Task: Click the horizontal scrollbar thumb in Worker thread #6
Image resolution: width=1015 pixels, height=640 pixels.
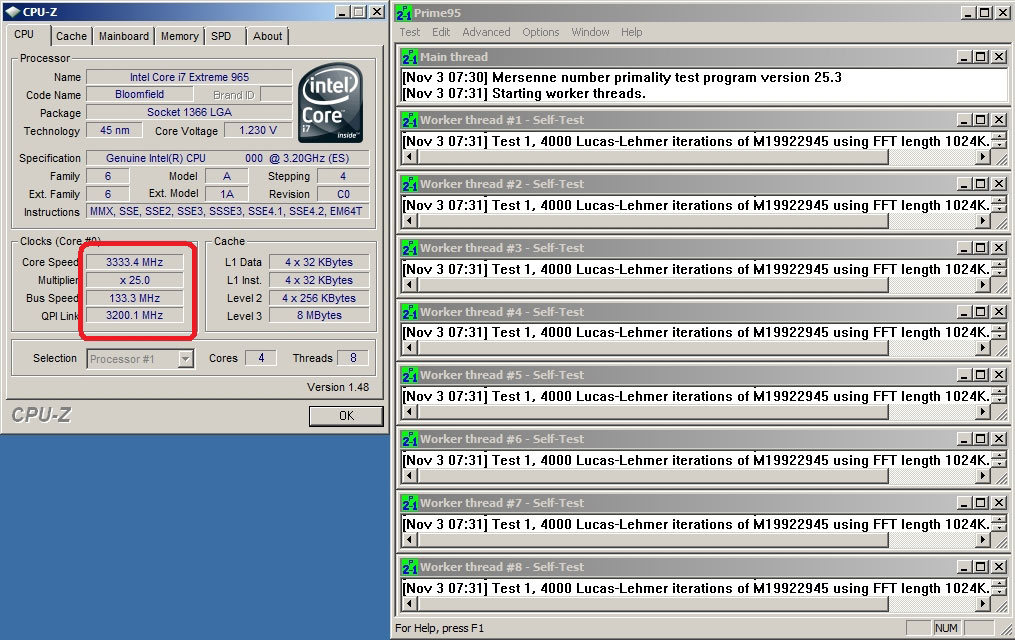Action: 653,476
